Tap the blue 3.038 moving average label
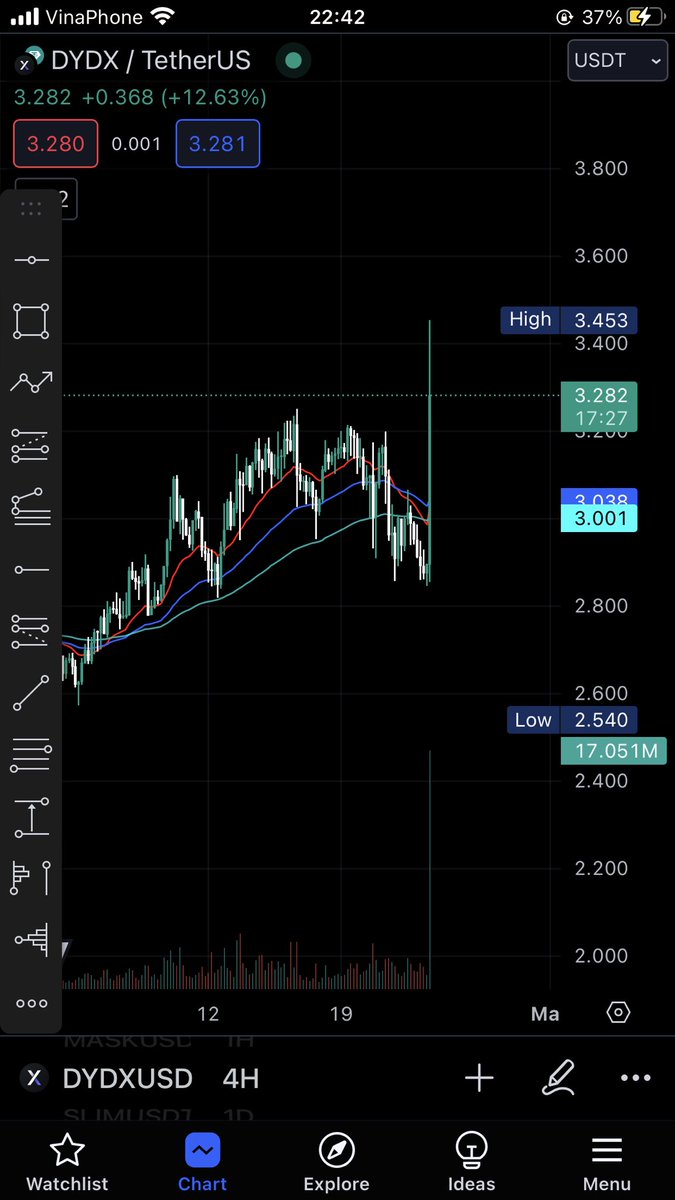The width and height of the screenshot is (675, 1200). [599, 499]
